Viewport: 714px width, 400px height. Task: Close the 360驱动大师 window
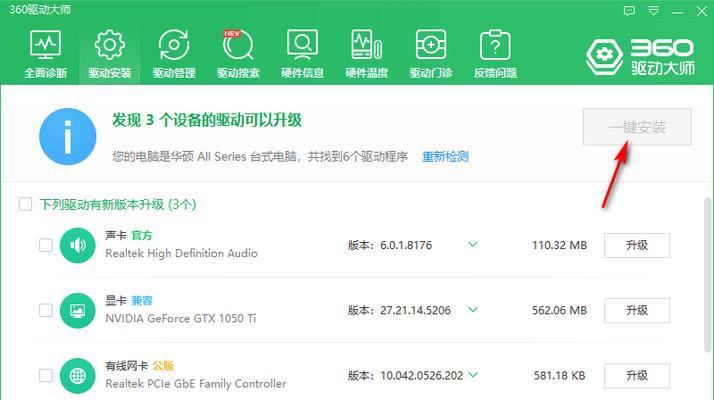702,11
